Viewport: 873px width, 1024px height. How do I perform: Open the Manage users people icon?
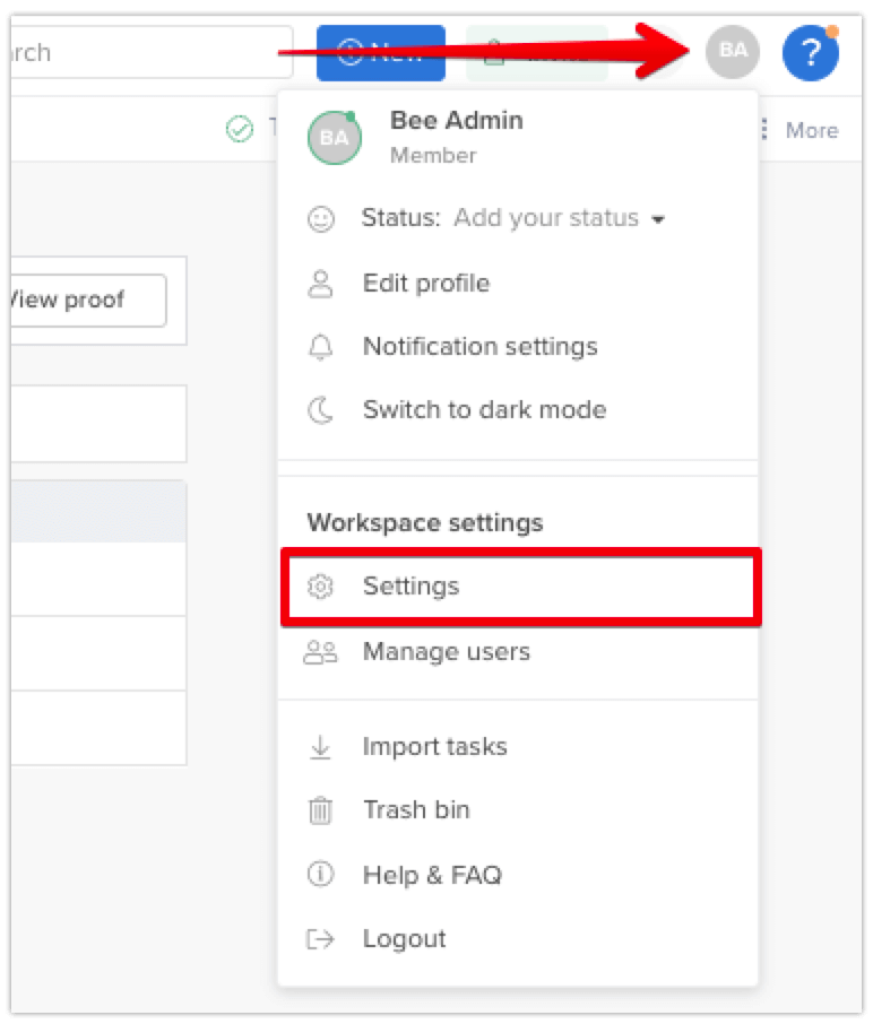[320, 651]
